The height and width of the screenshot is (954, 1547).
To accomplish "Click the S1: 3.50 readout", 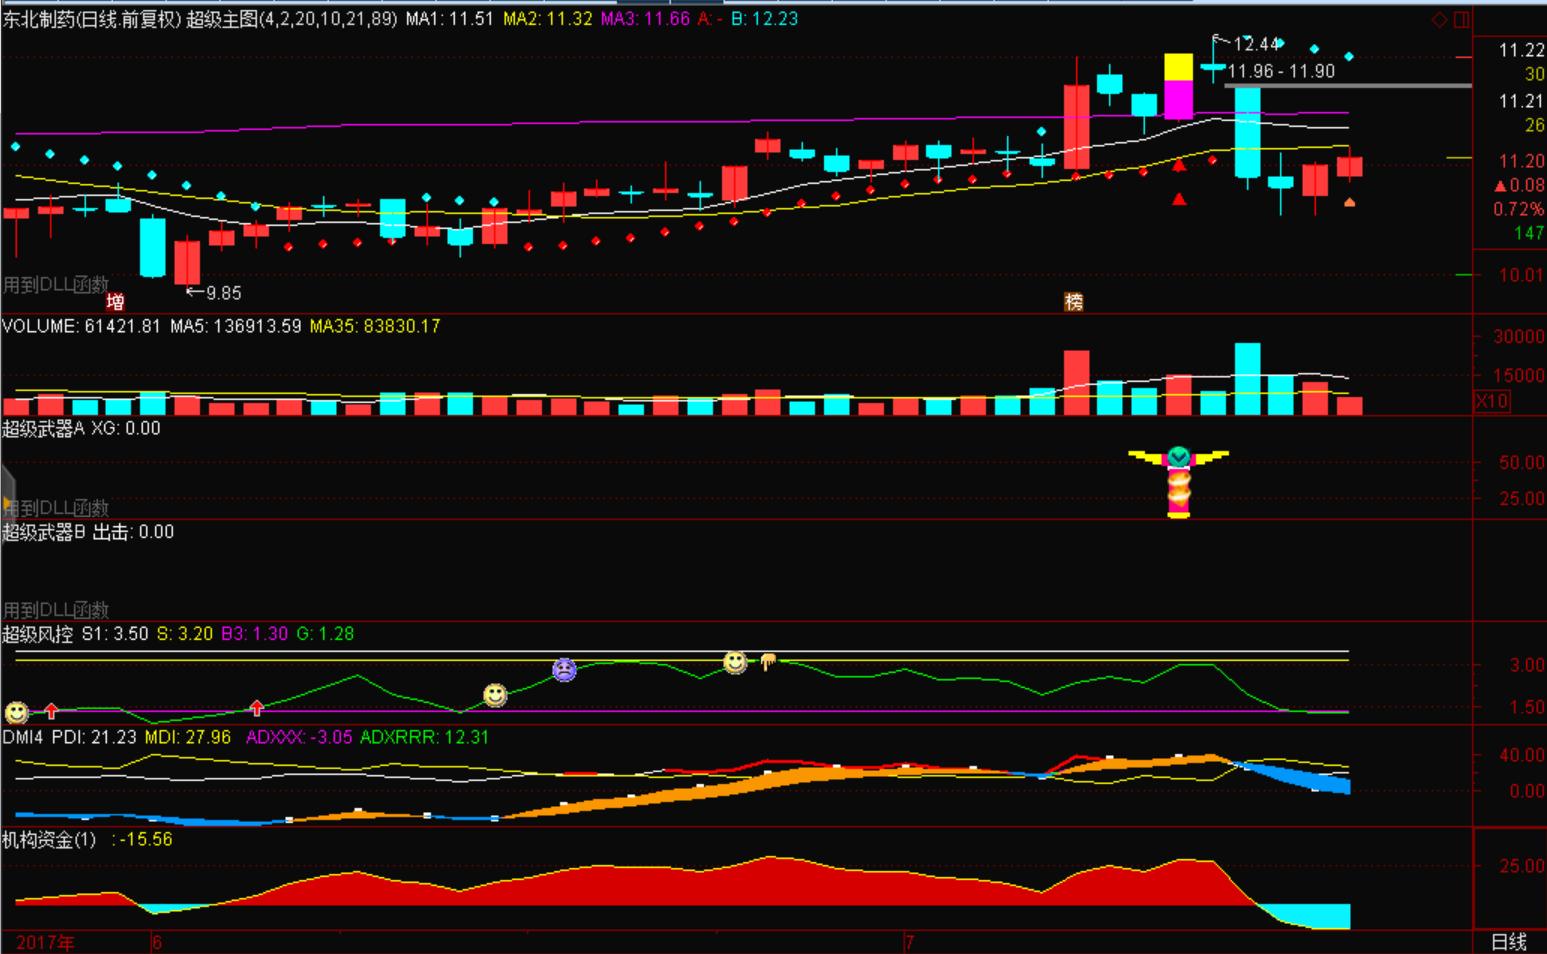I will click(115, 634).
